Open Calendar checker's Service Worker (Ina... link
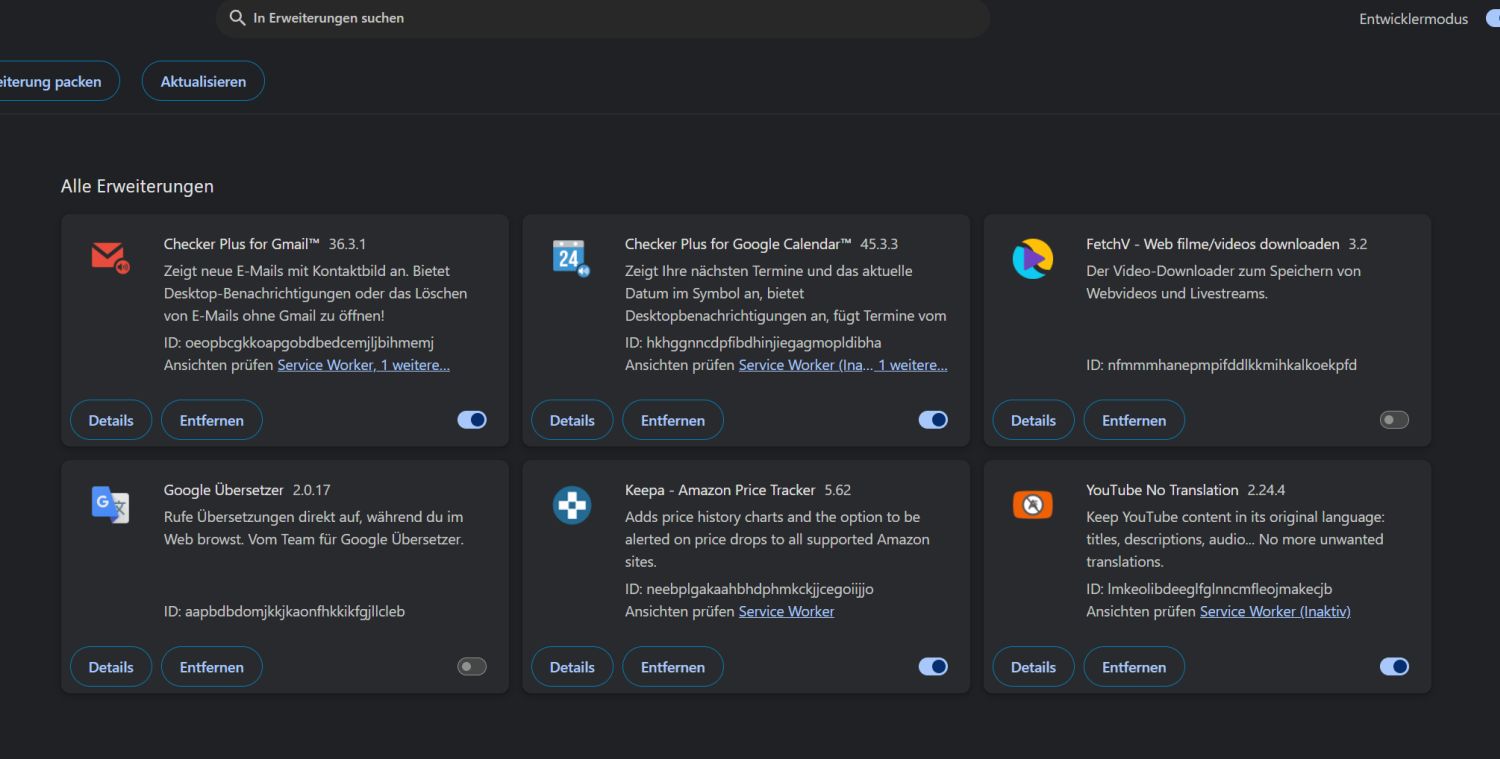Viewport: 1500px width, 759px height. (804, 365)
